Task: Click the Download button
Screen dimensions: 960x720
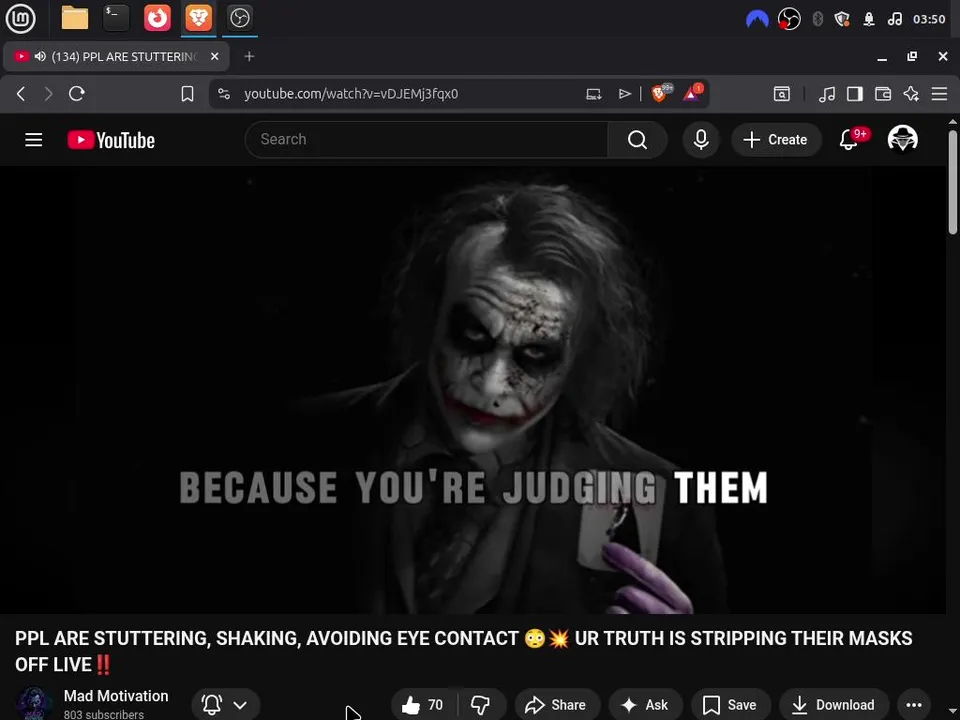Action: (x=833, y=705)
